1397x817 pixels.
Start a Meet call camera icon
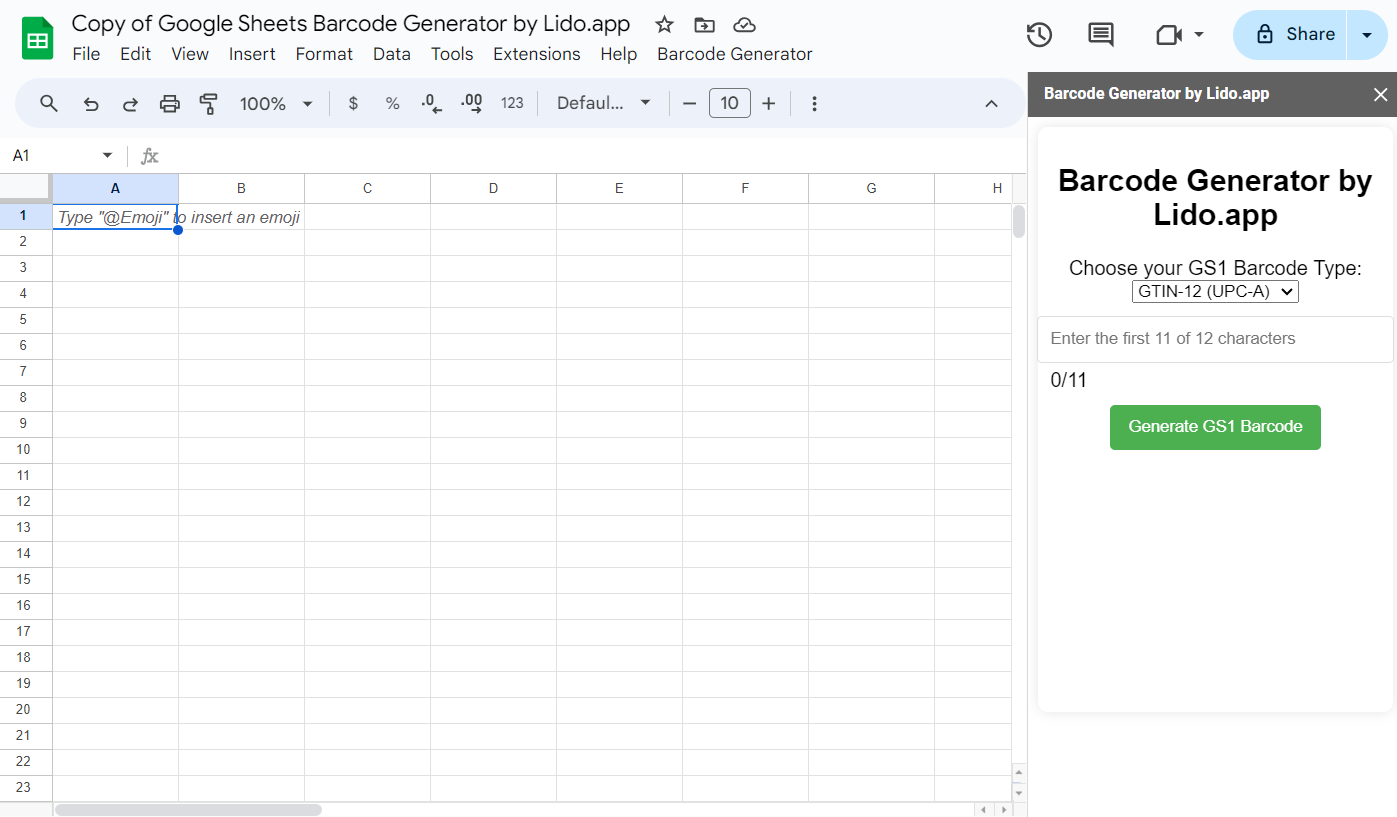coord(1168,35)
